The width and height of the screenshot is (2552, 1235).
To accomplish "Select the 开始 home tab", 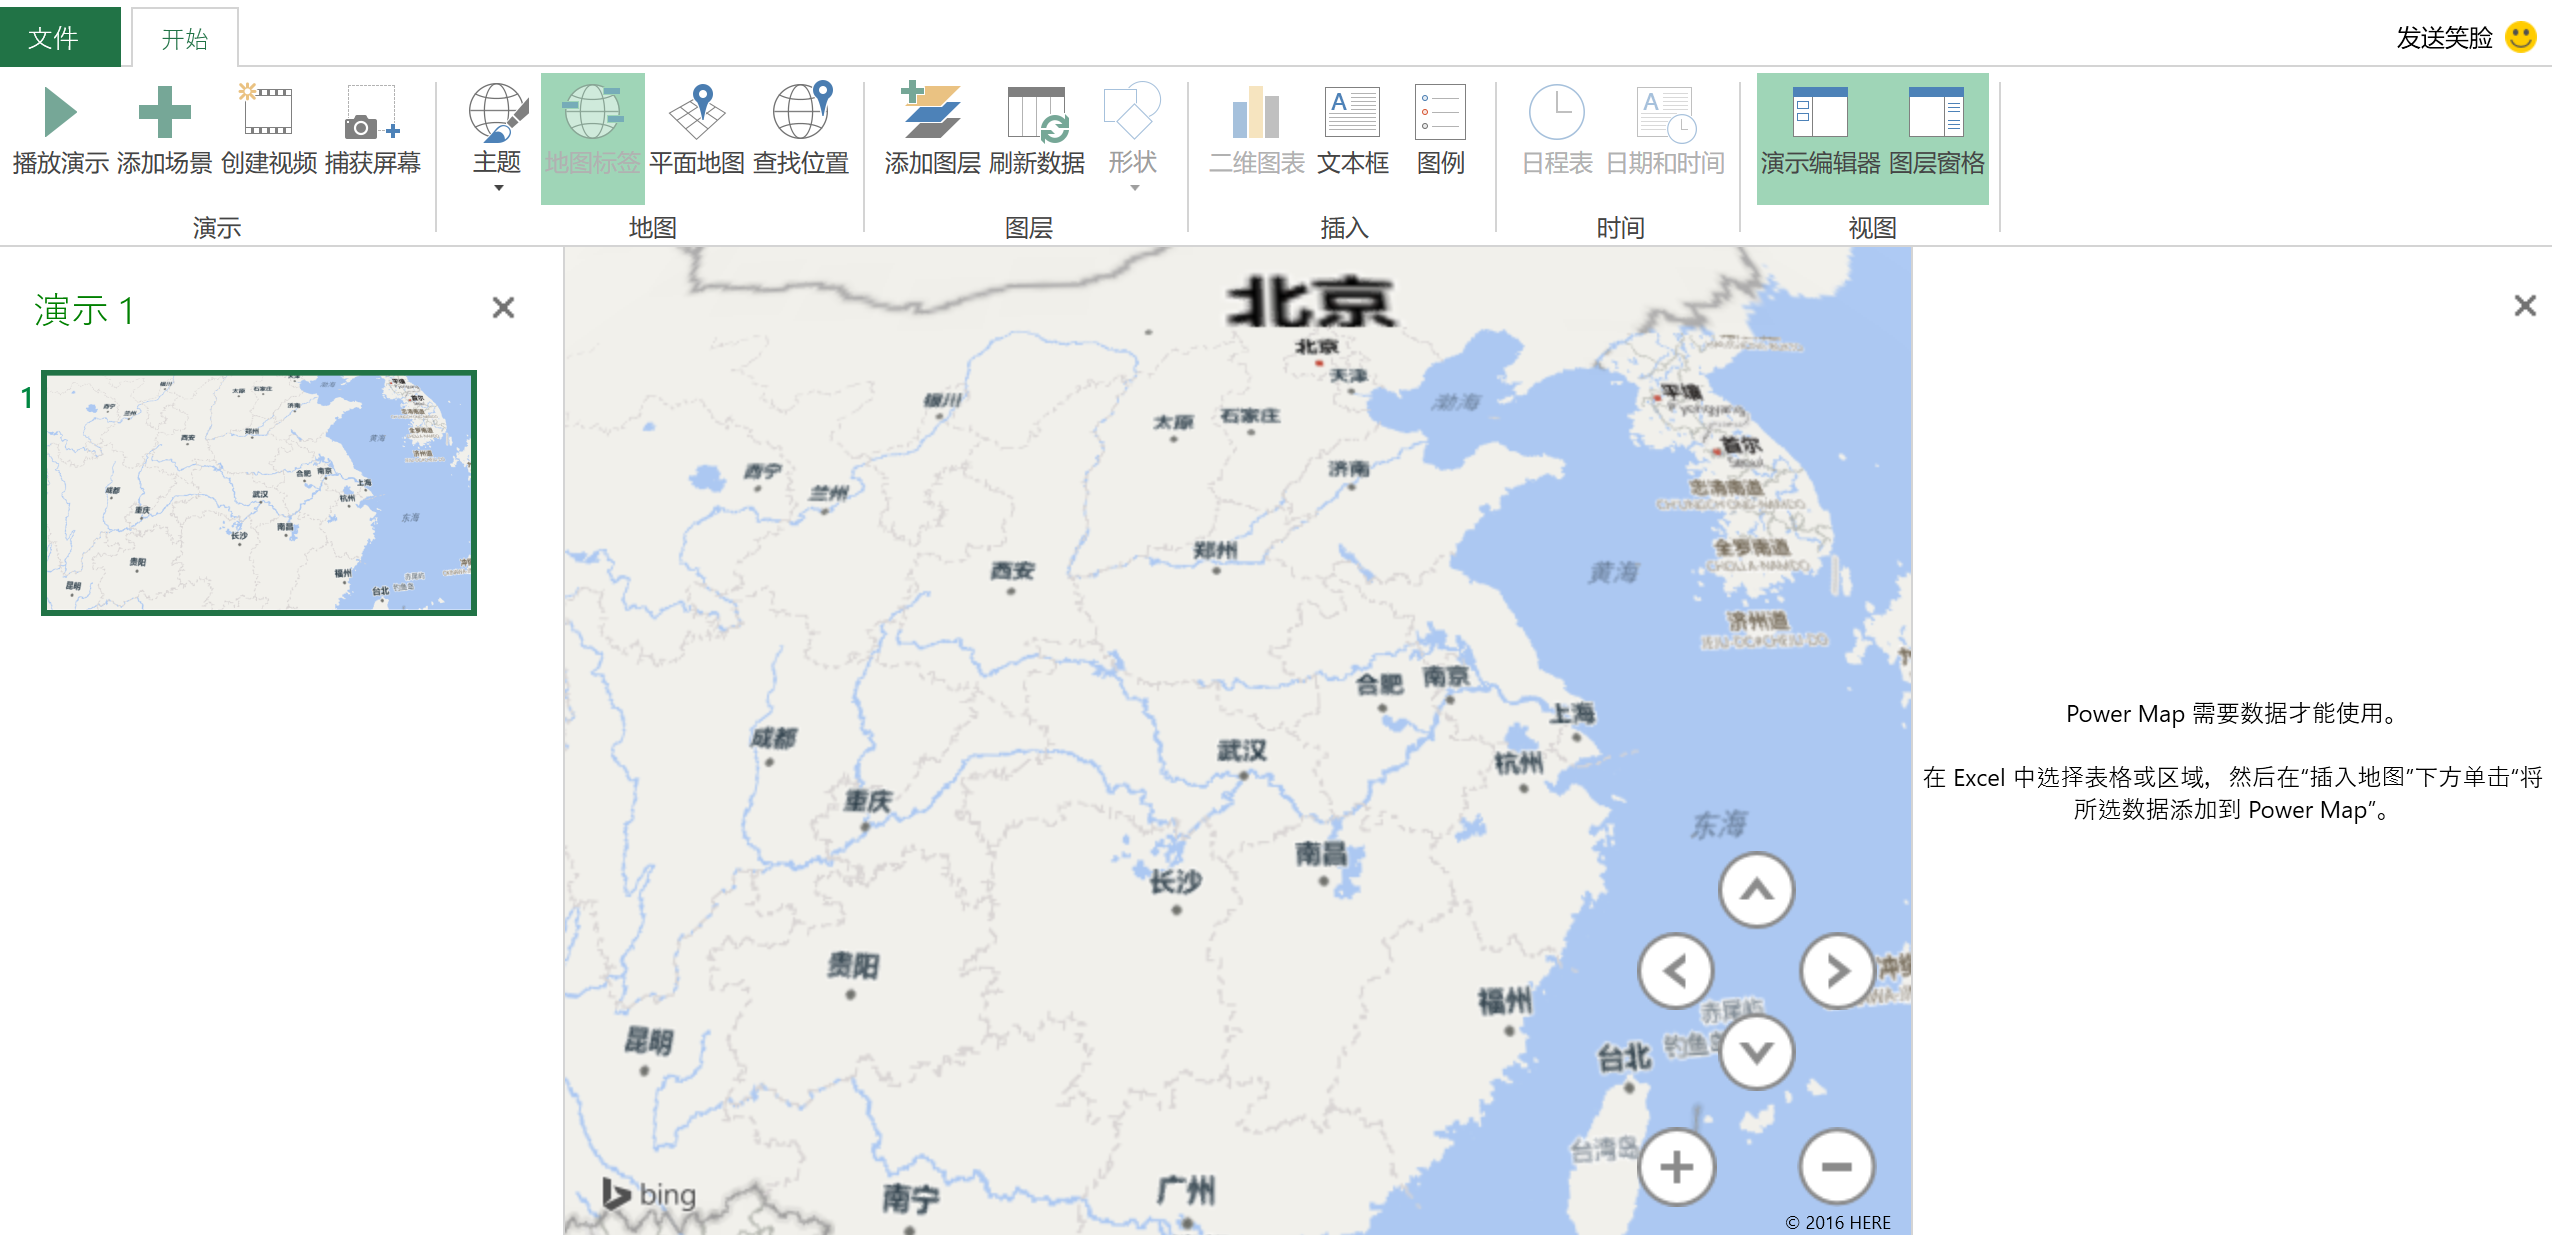I will coord(185,39).
